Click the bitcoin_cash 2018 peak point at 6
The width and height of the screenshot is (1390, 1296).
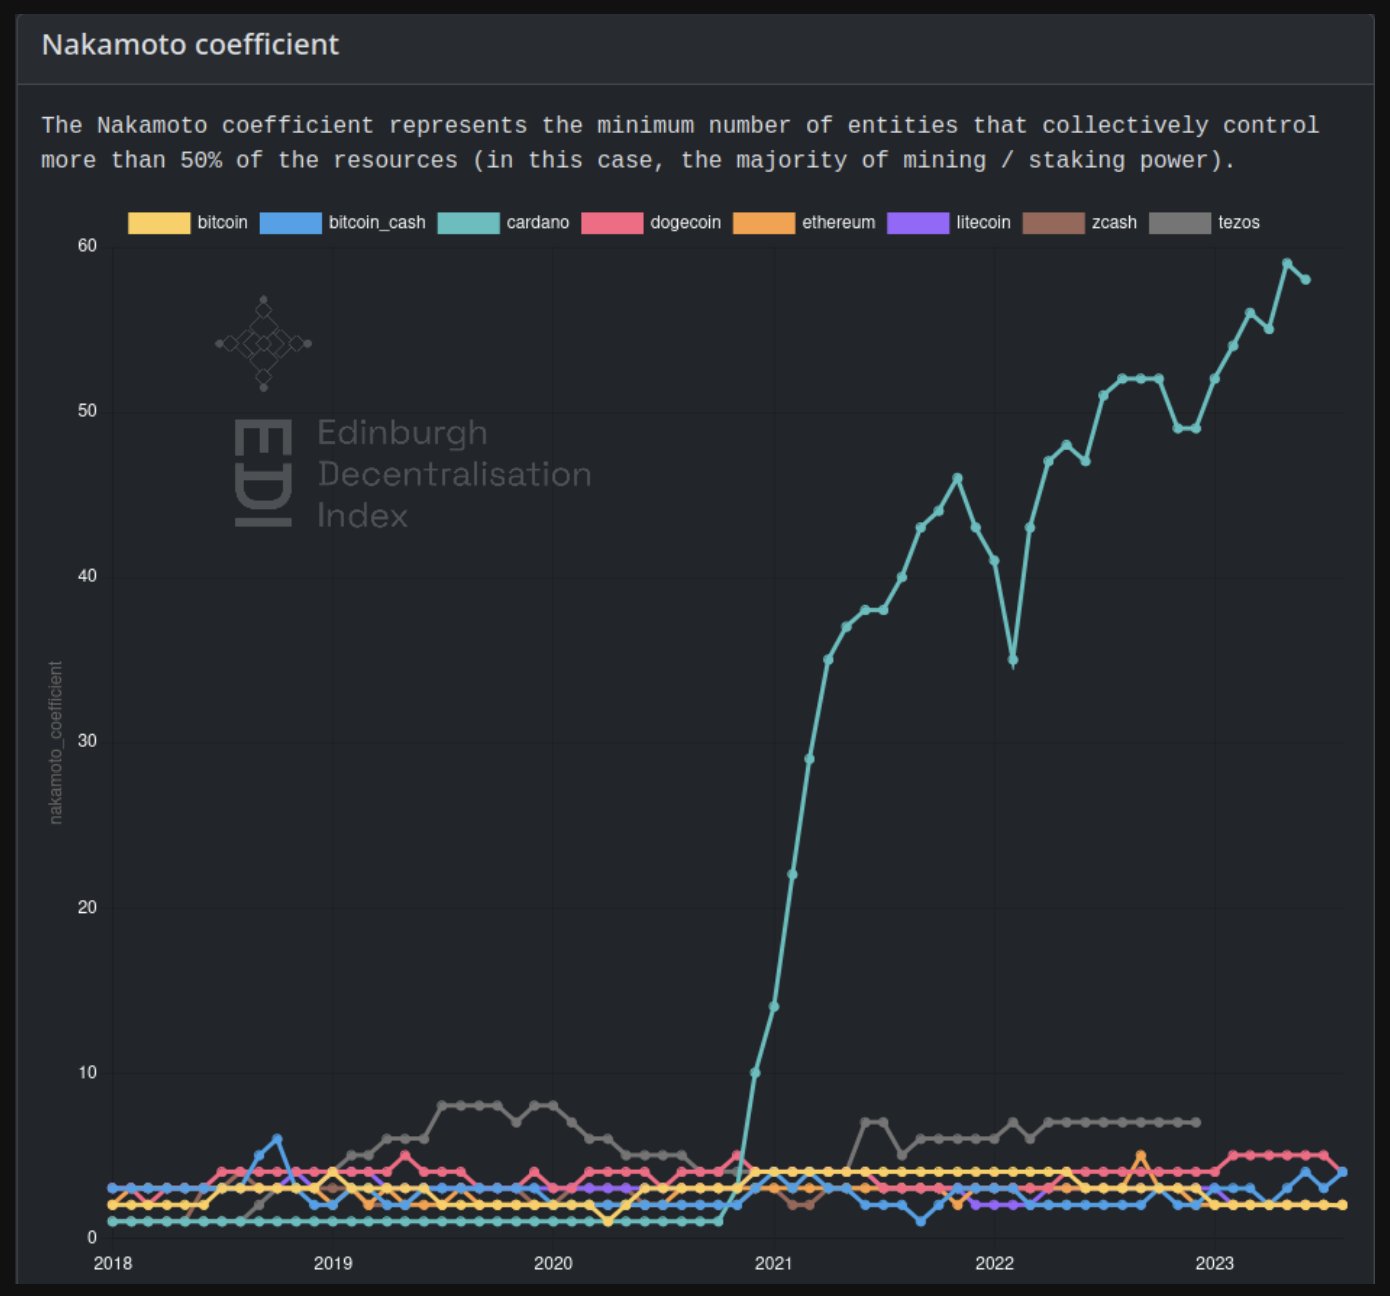277,1139
